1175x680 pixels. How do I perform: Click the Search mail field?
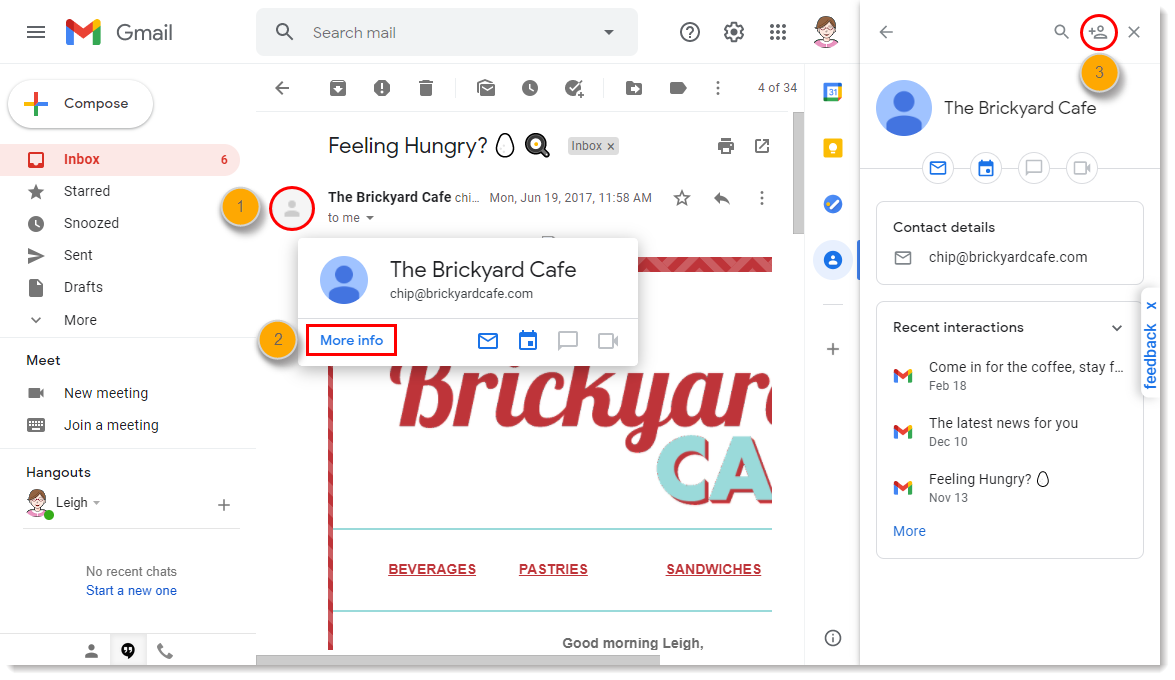point(447,32)
